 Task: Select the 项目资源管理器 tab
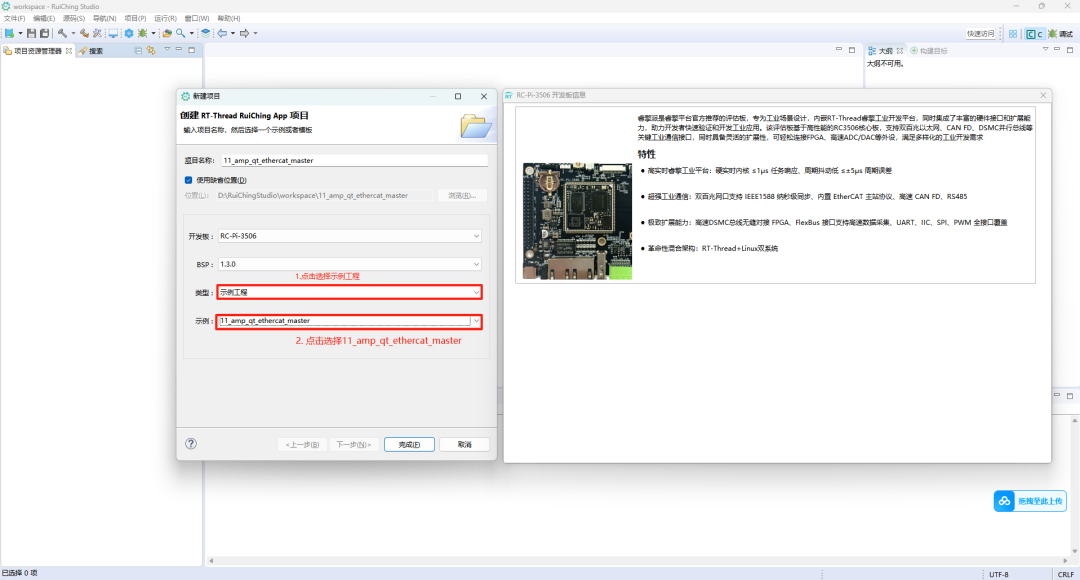pyautogui.click(x=38, y=51)
